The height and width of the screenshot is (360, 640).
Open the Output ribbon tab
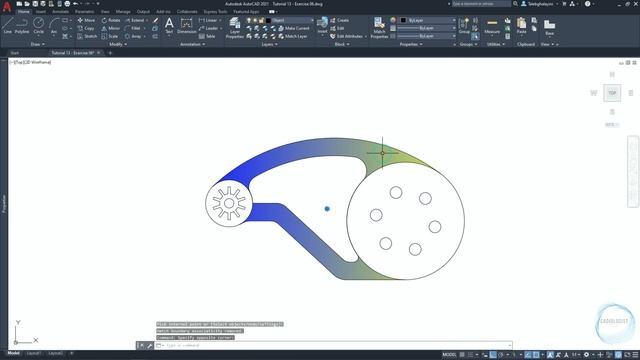click(x=143, y=12)
